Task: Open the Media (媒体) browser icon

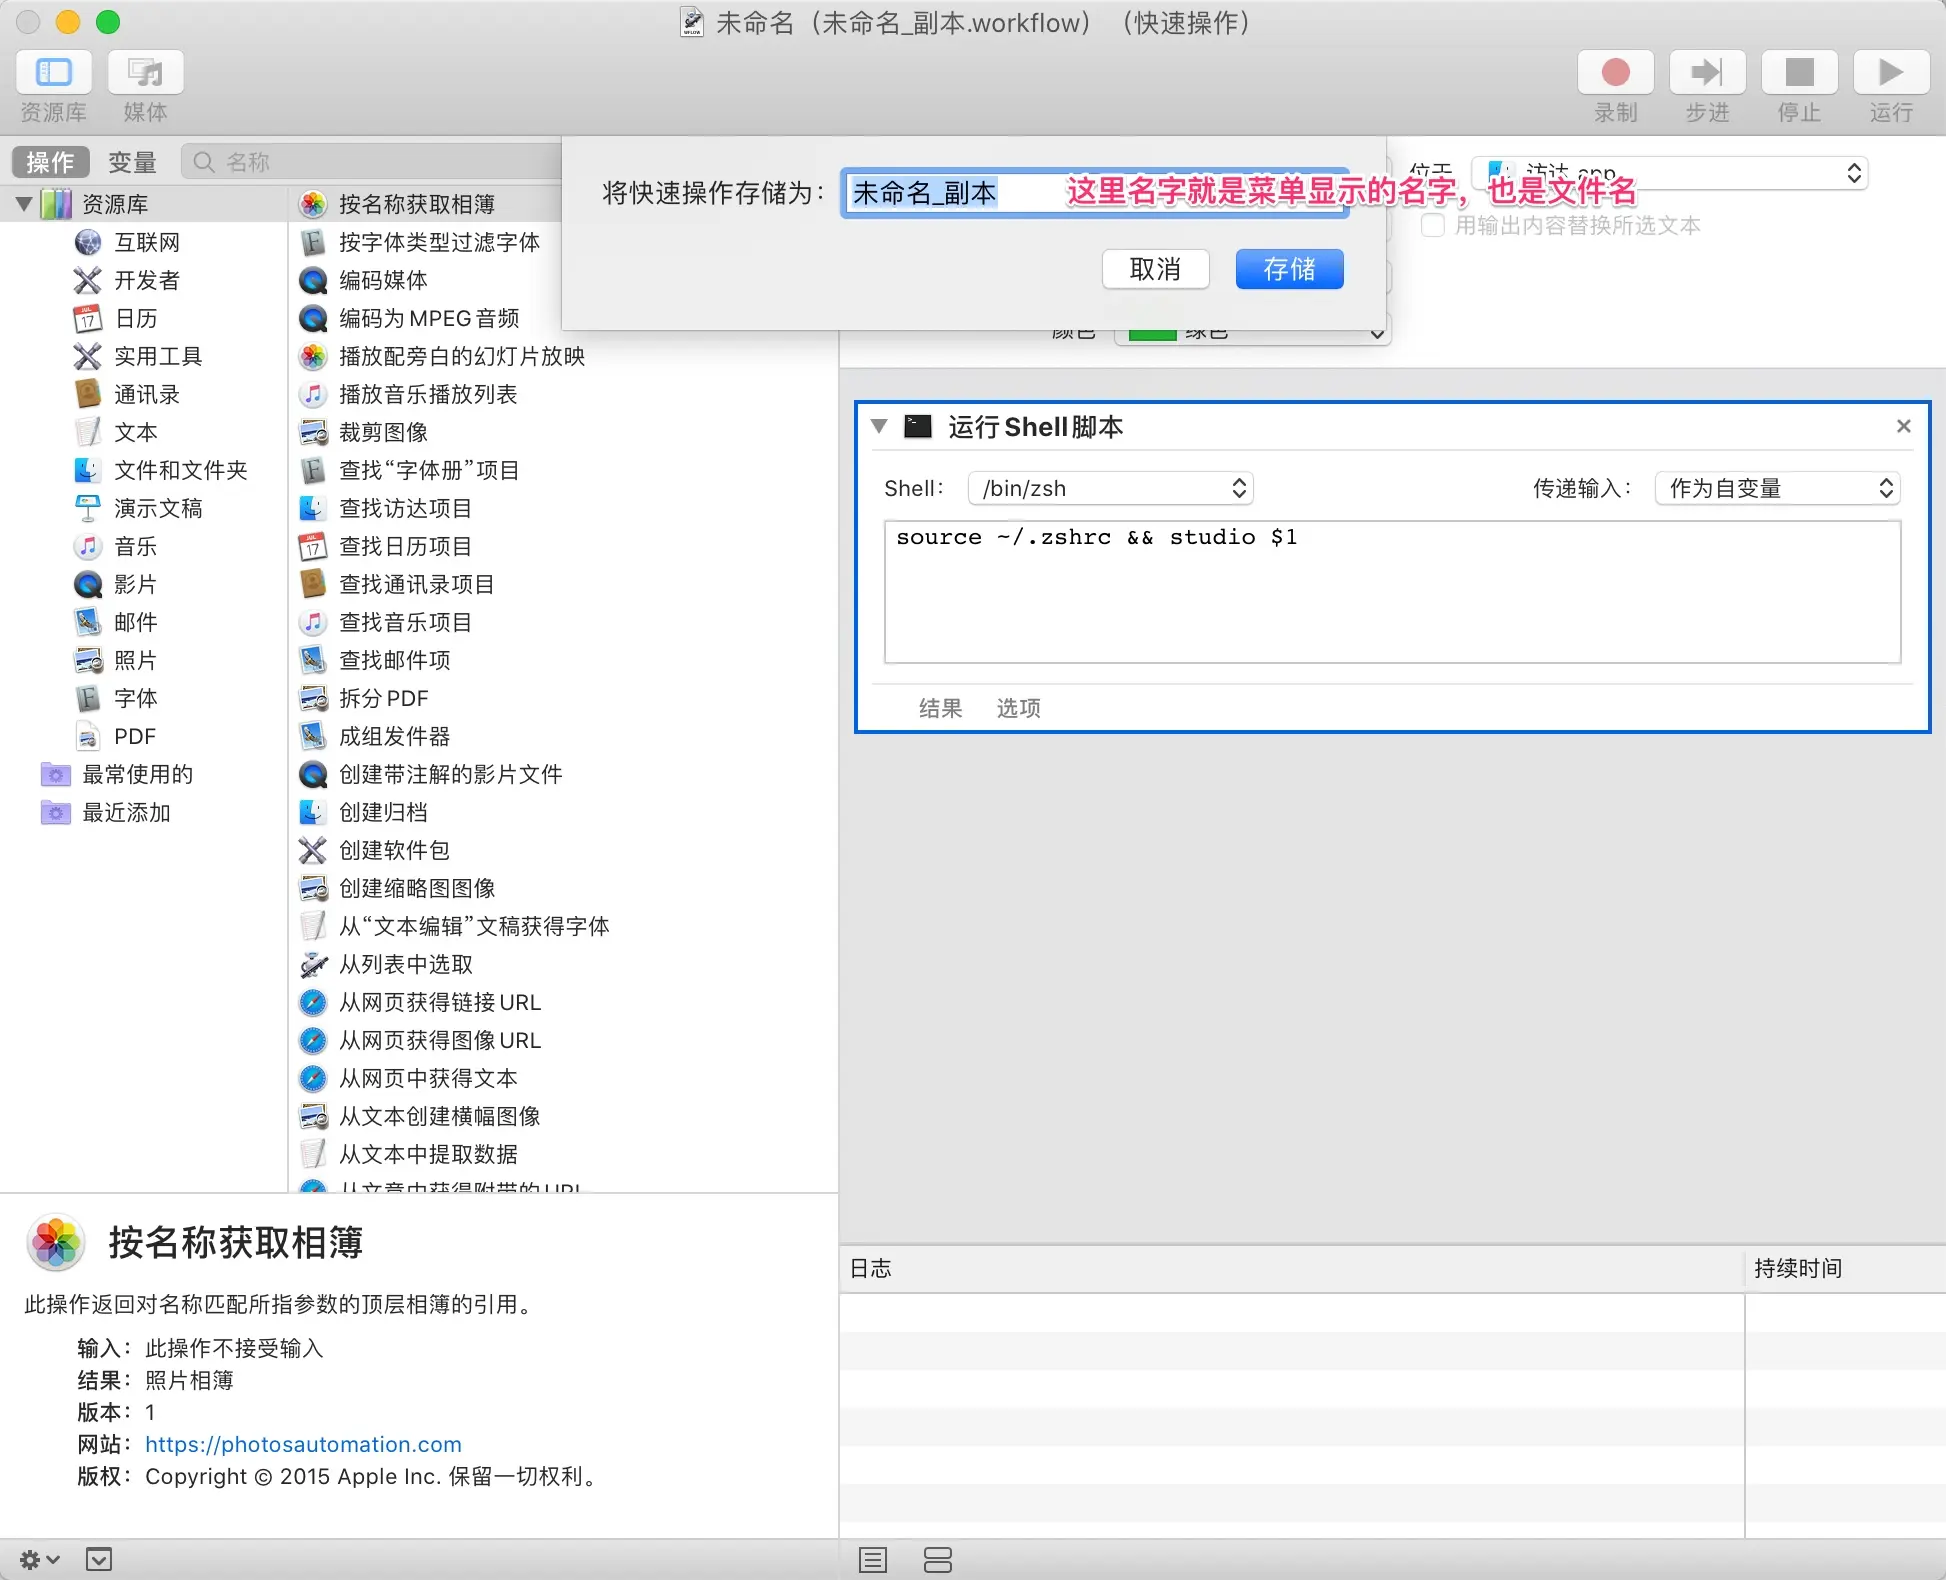Action: click(146, 73)
